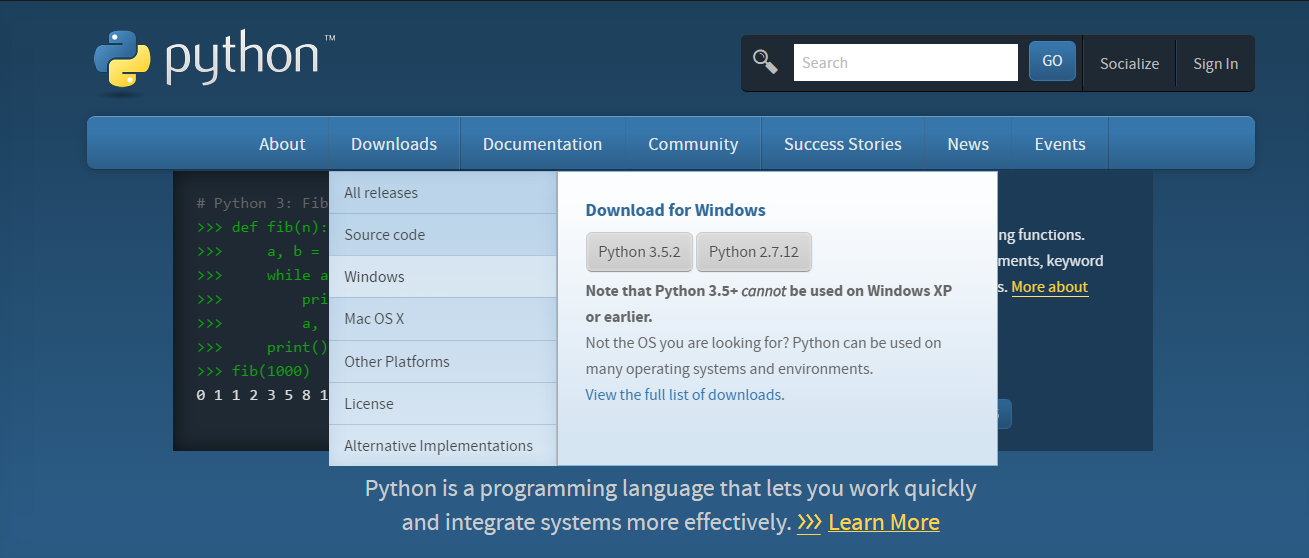Open the Downloads navigation menu
The height and width of the screenshot is (558, 1309).
point(394,144)
